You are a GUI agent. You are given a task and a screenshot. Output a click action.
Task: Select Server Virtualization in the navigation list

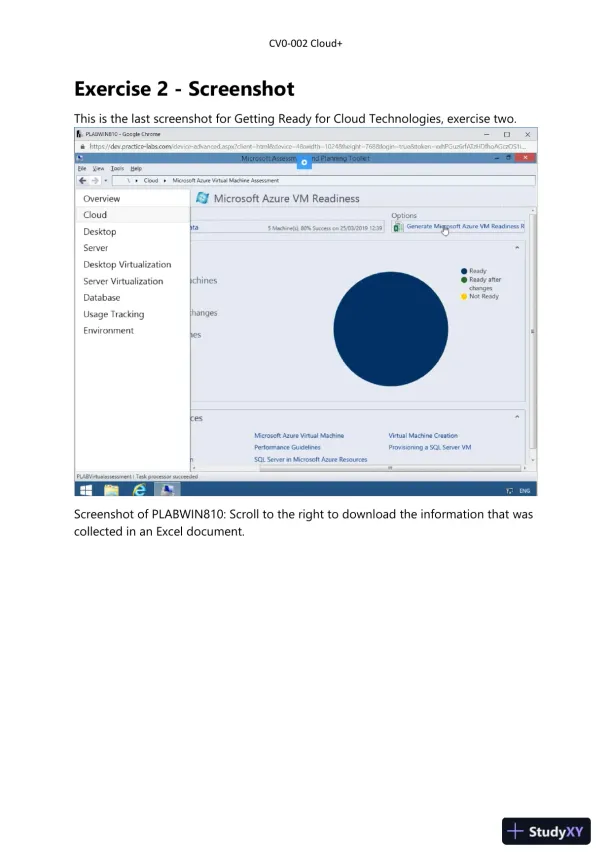123,281
